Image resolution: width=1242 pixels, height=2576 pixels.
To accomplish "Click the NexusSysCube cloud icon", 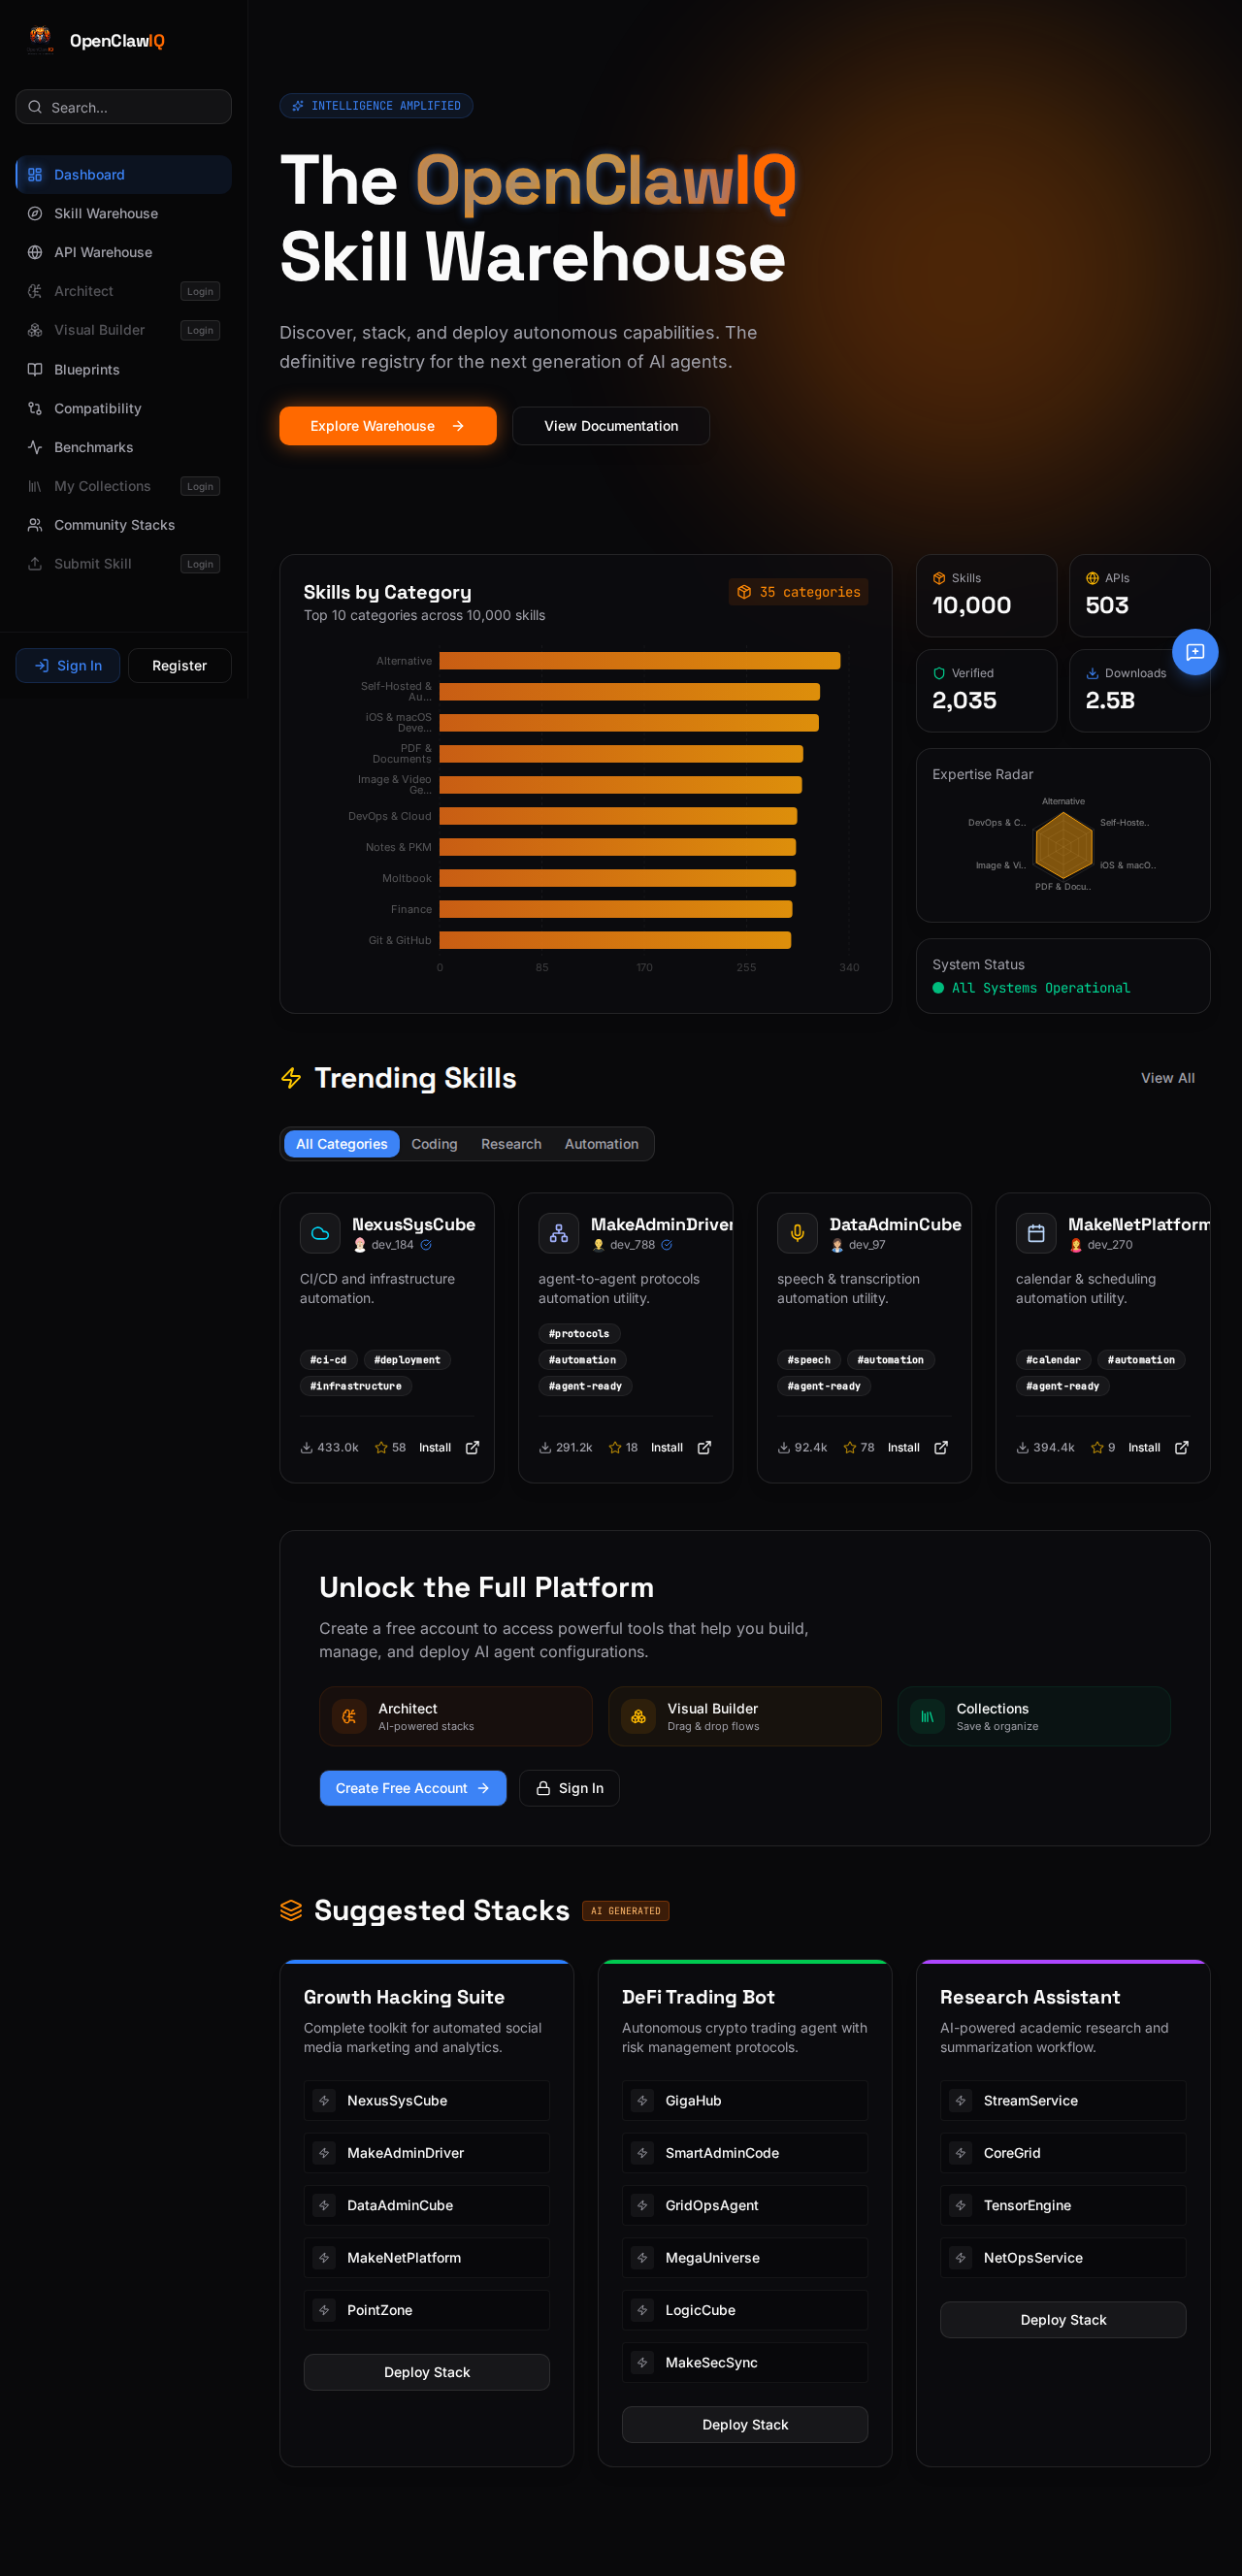I will tap(320, 1233).
